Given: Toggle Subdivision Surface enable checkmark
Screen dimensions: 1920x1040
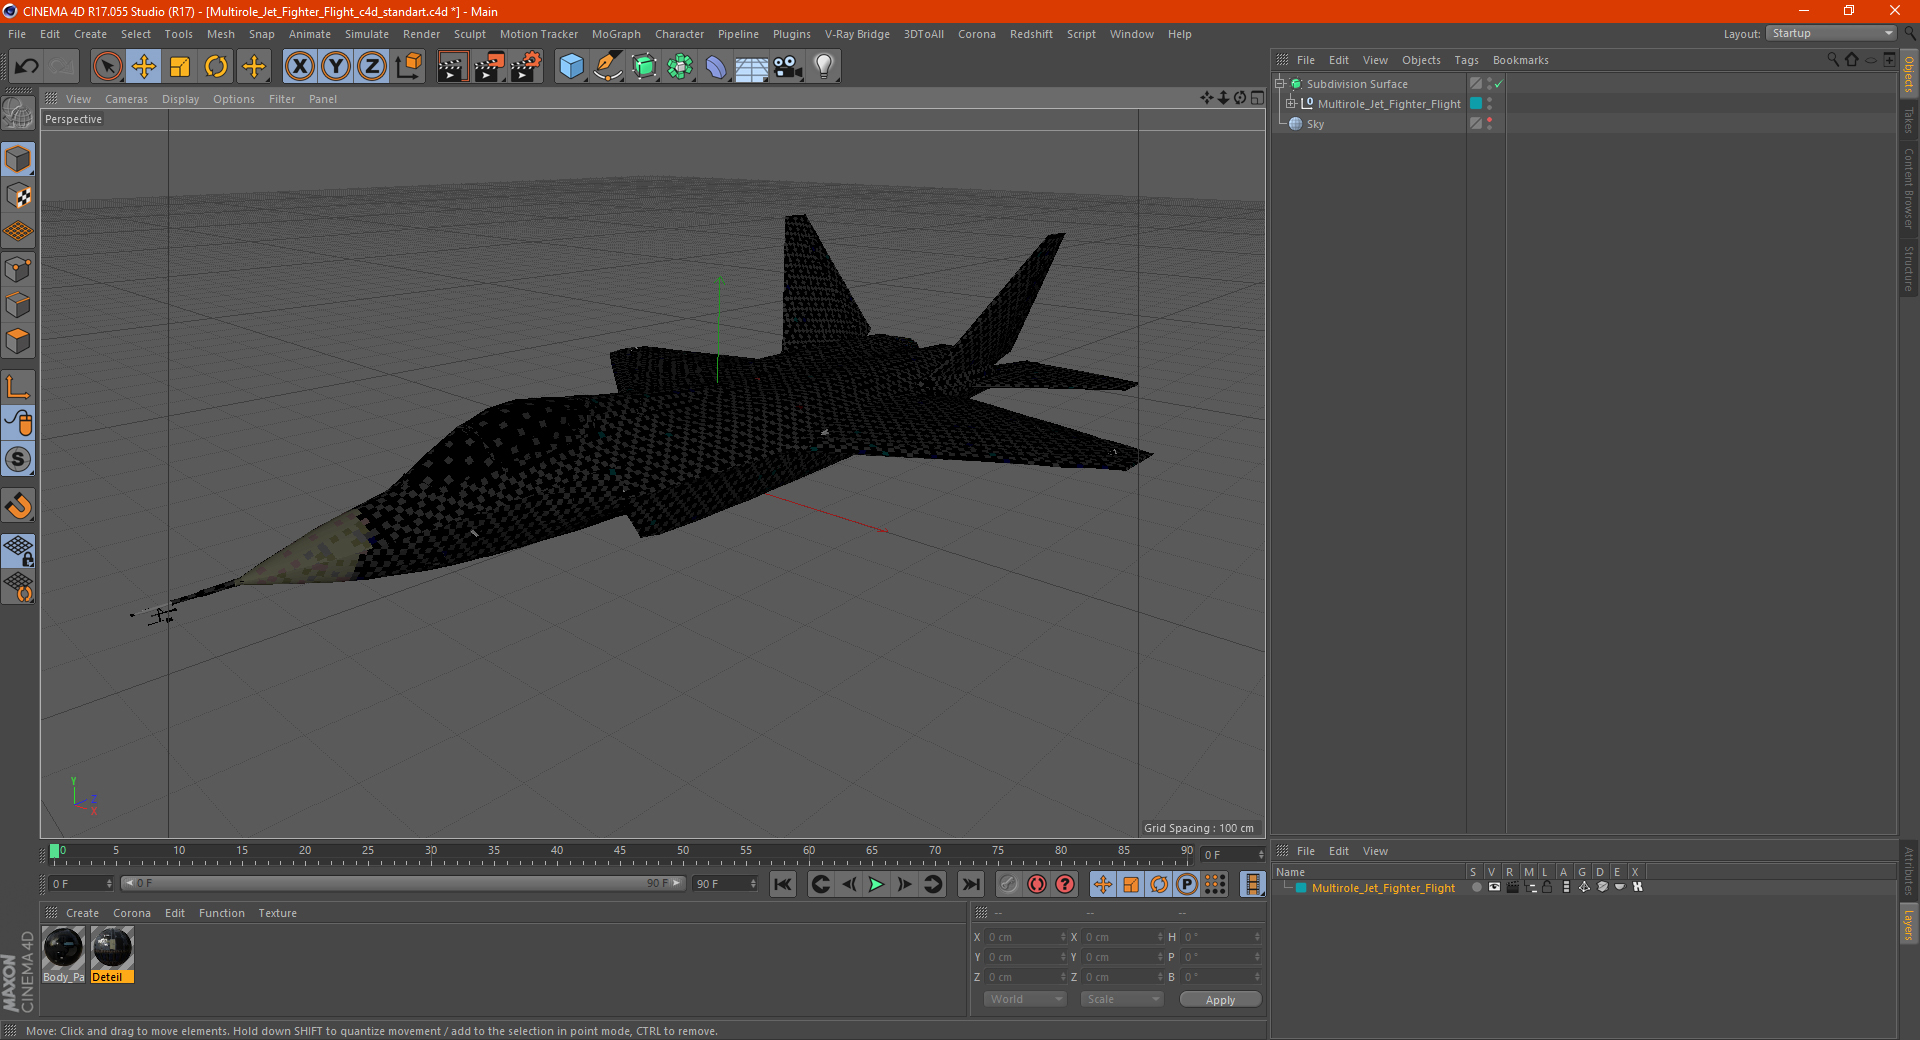Looking at the screenshot, I should click(x=1498, y=84).
